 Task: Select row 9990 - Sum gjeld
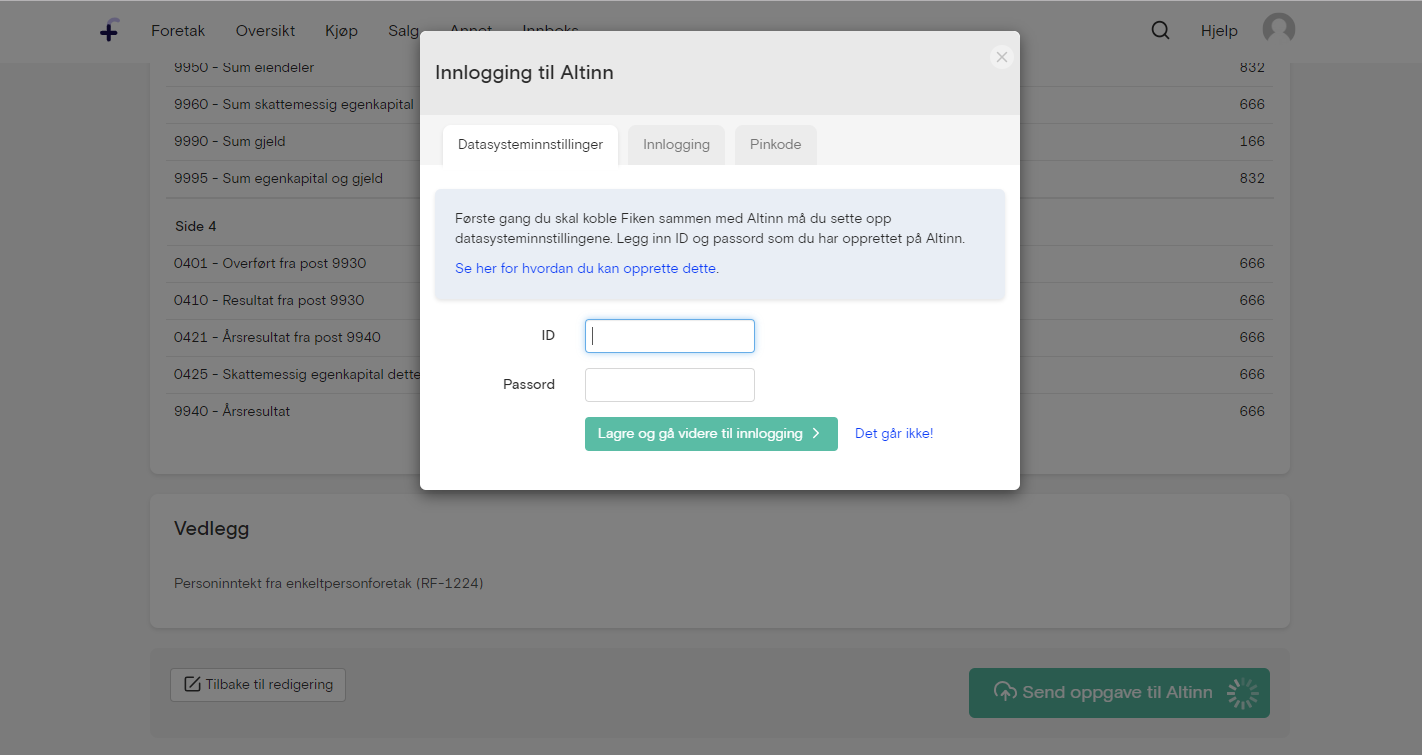[x=719, y=142]
